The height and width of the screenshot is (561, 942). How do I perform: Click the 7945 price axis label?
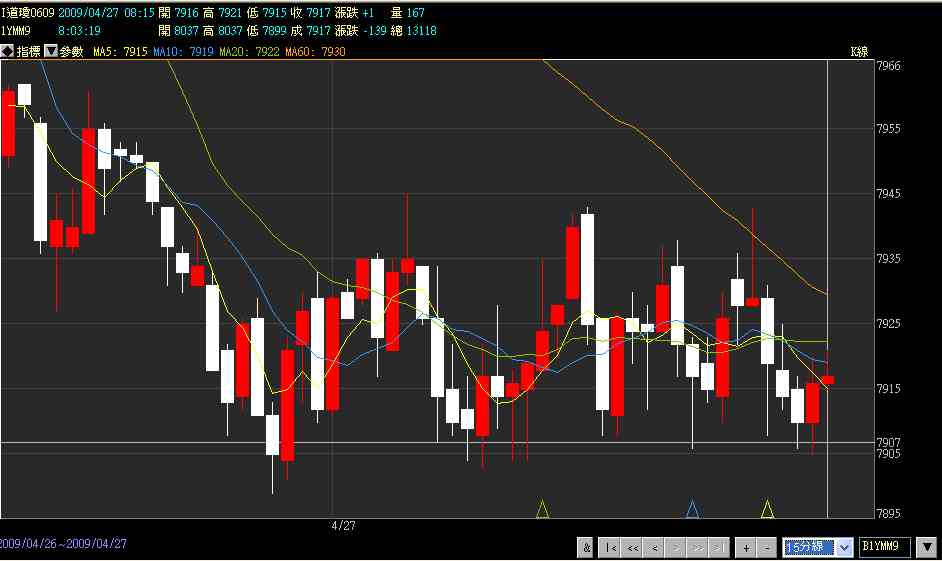(889, 193)
